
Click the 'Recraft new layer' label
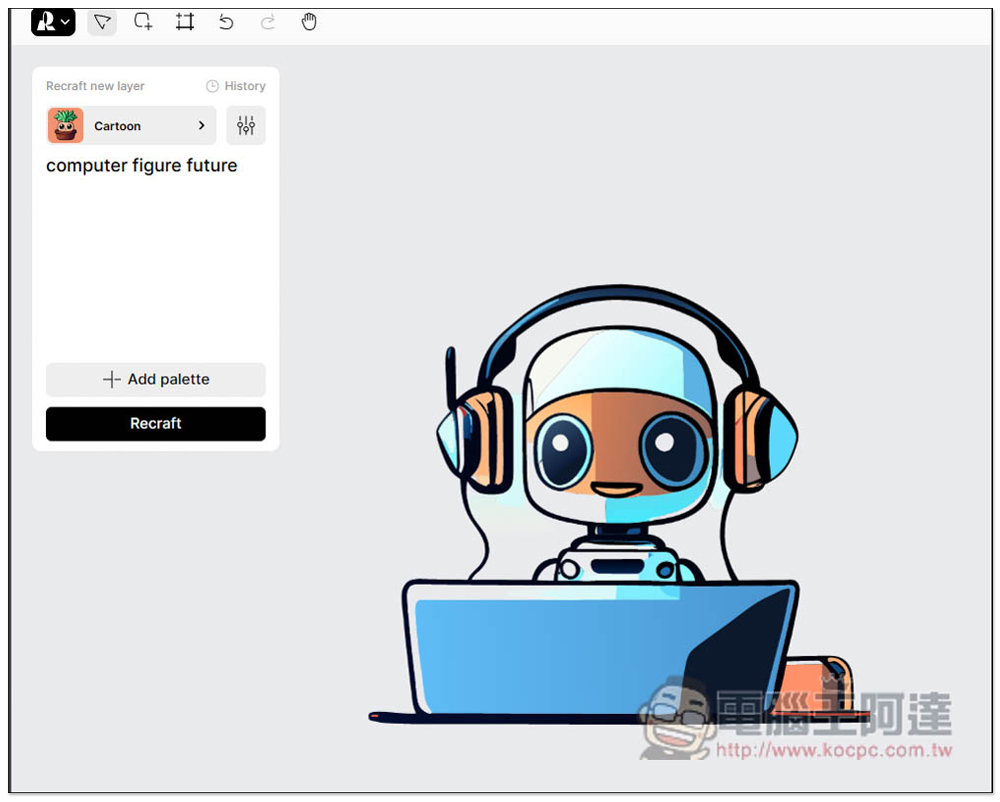(x=95, y=86)
